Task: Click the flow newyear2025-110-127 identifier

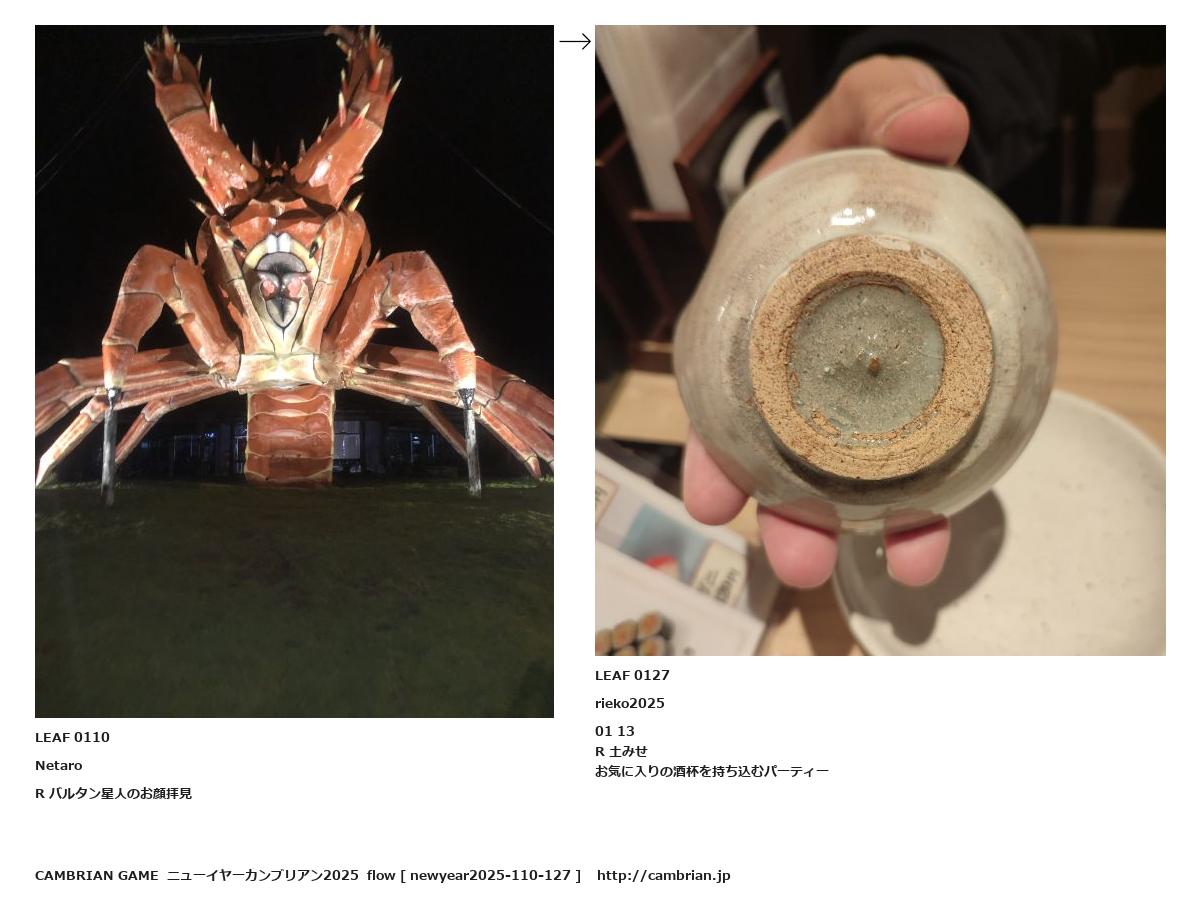Action: [x=474, y=876]
